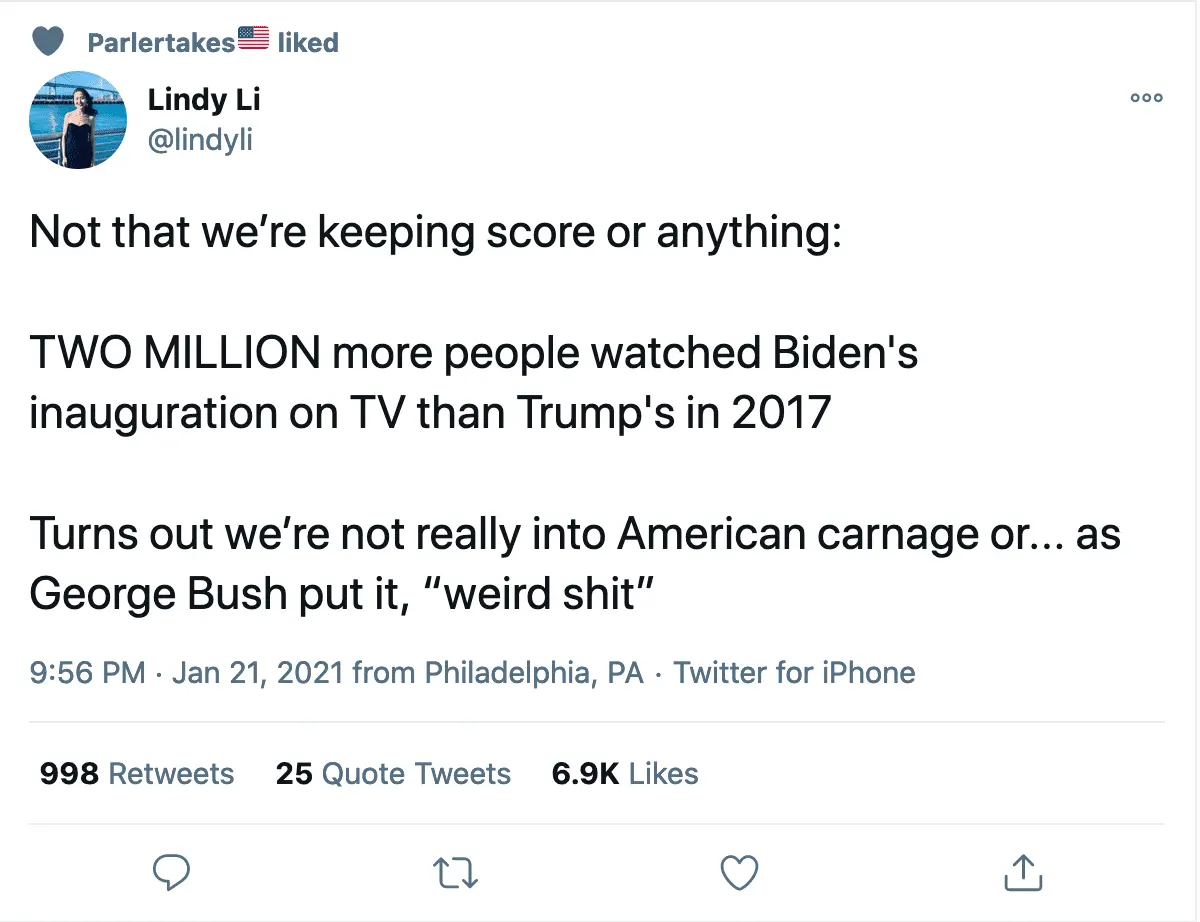This screenshot has height=922, width=1200.
Task: Open the @lindyli handle link
Action: 200,141
